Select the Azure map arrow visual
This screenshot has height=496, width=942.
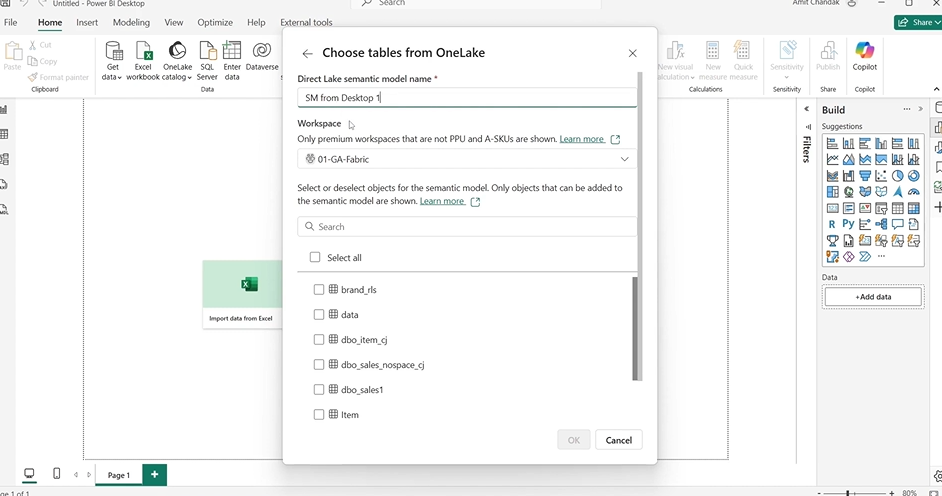point(897,192)
